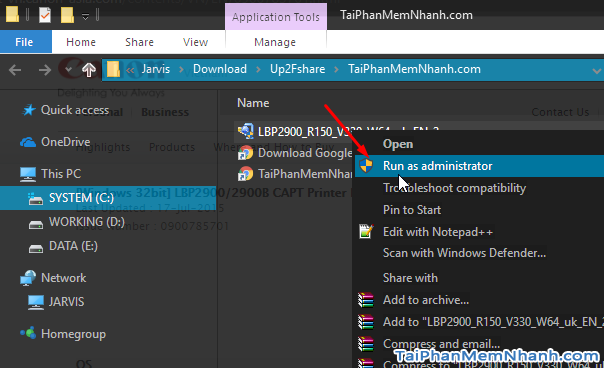Click the Quick access star icon
Screen dimensions: 604x368
click(x=28, y=110)
